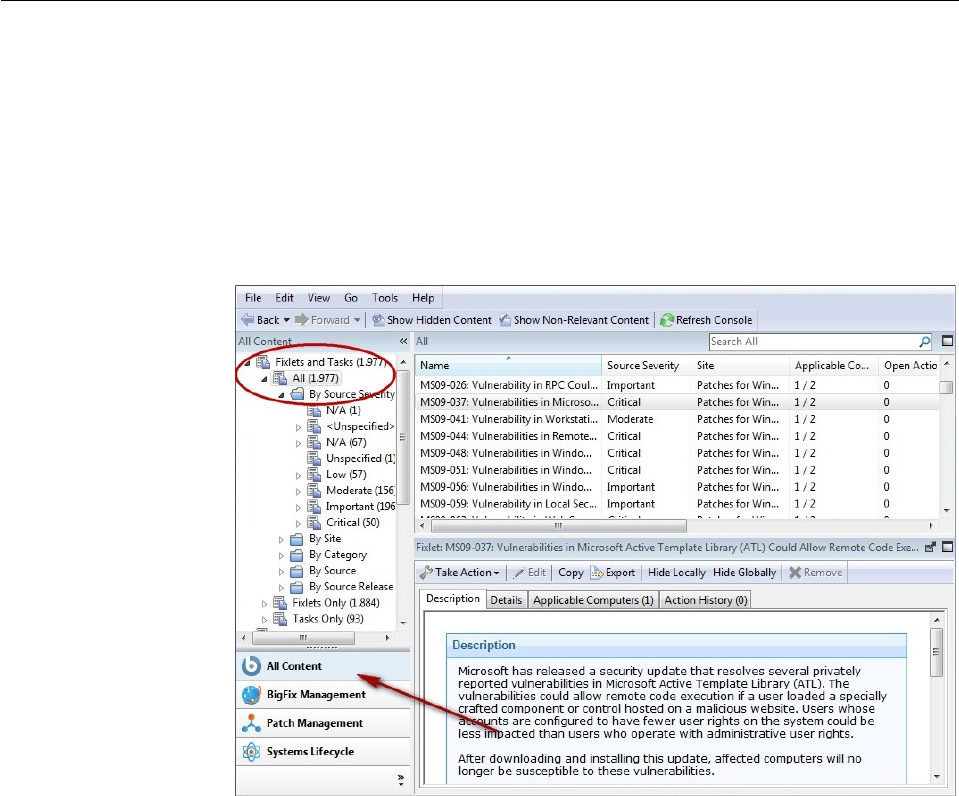Expand the By Source Release folder arrow

[x=281, y=587]
